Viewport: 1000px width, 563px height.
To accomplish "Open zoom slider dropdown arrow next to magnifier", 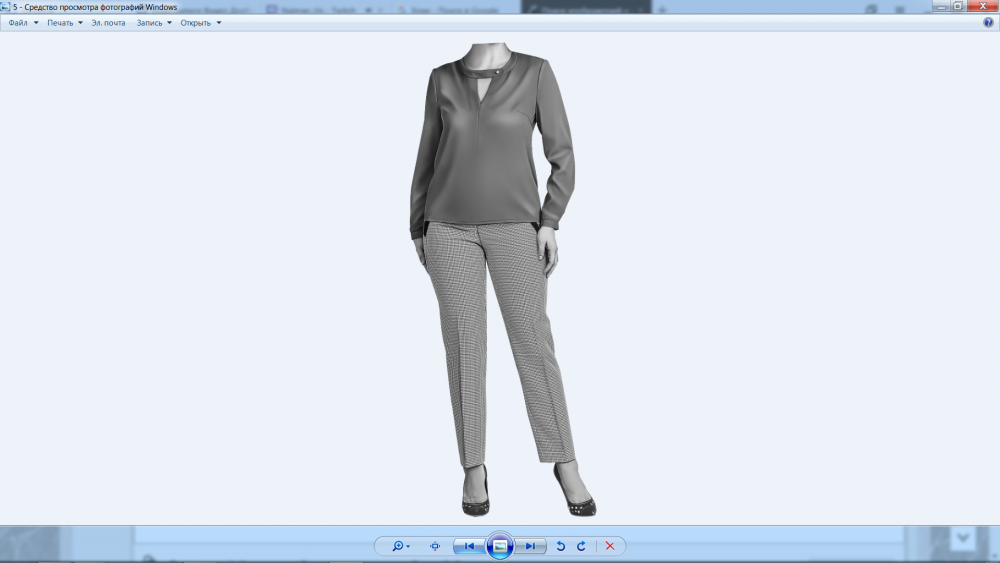I will [x=408, y=547].
